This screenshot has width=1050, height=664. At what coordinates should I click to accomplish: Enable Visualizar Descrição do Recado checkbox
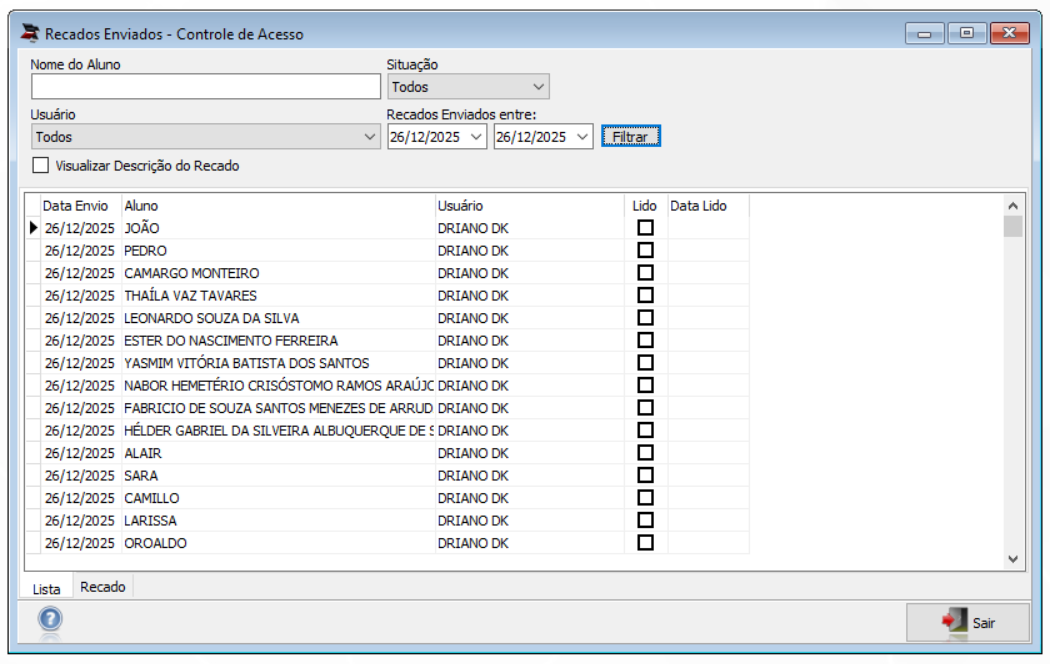tap(41, 165)
